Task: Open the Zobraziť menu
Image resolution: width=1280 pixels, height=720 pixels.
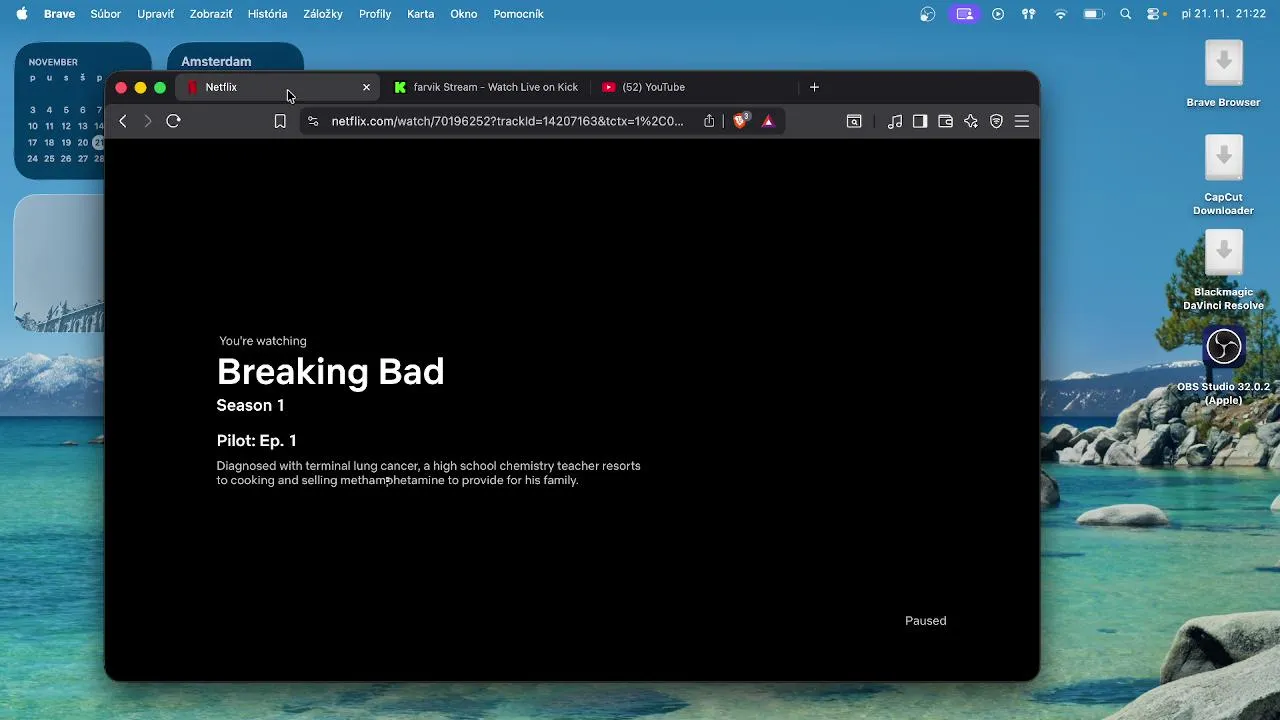Action: (x=211, y=14)
